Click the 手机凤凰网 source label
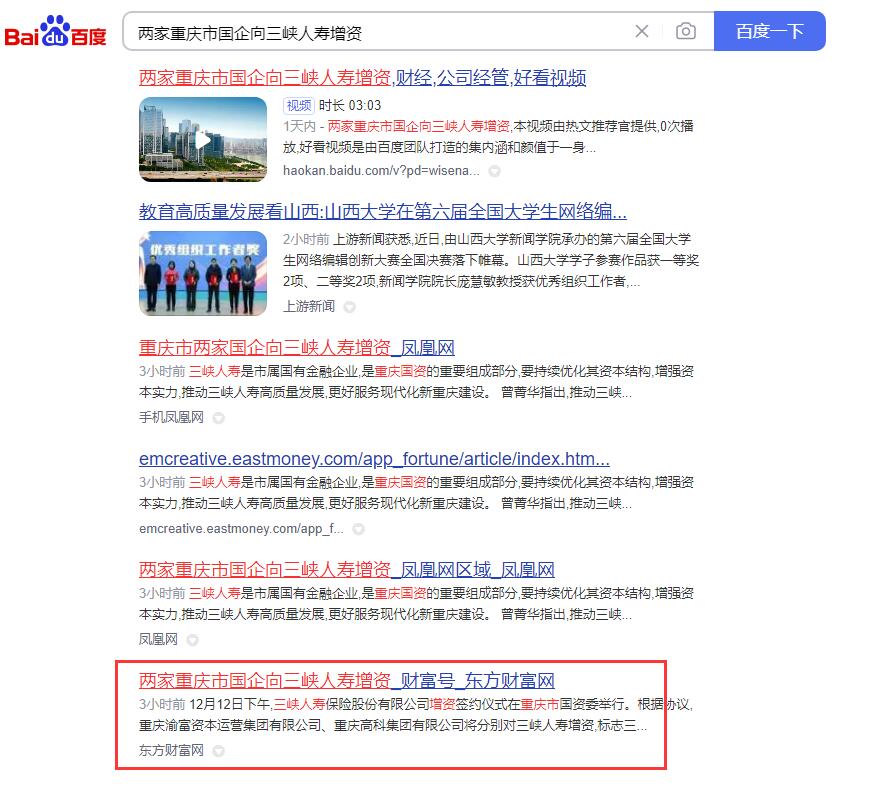 [x=171, y=418]
